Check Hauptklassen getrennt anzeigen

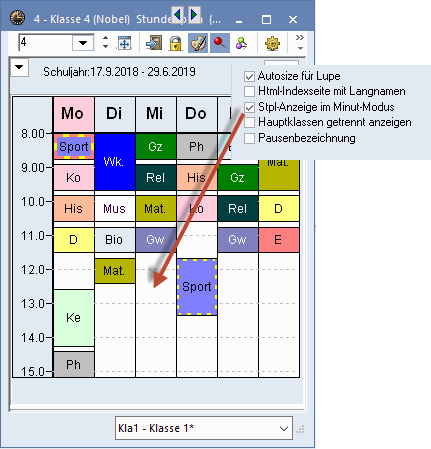[x=249, y=122]
